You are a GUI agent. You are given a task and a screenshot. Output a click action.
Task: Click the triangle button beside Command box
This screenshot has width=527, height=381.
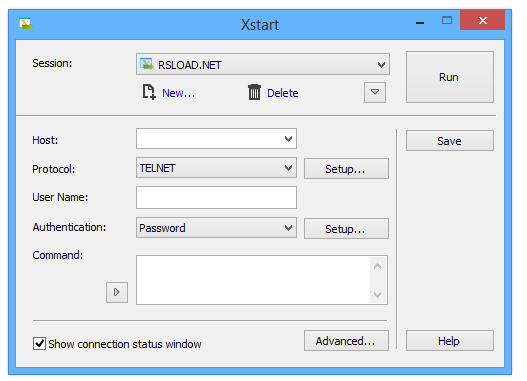pos(117,292)
